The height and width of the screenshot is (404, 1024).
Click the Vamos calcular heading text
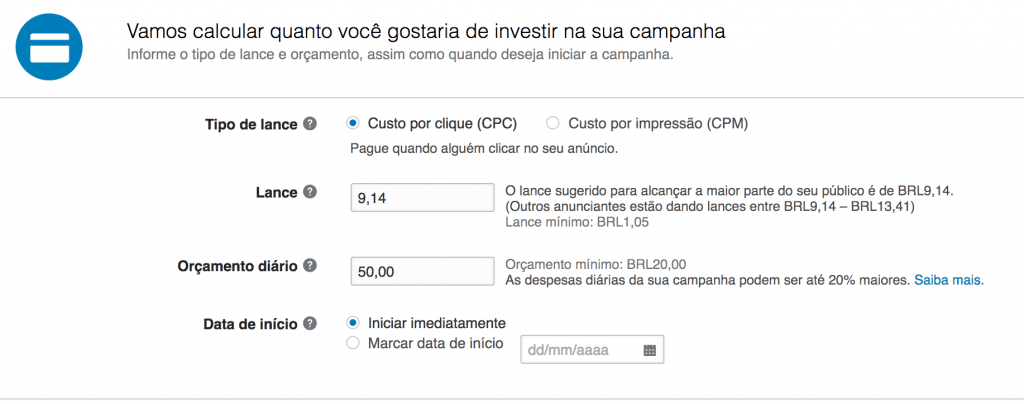[x=425, y=31]
